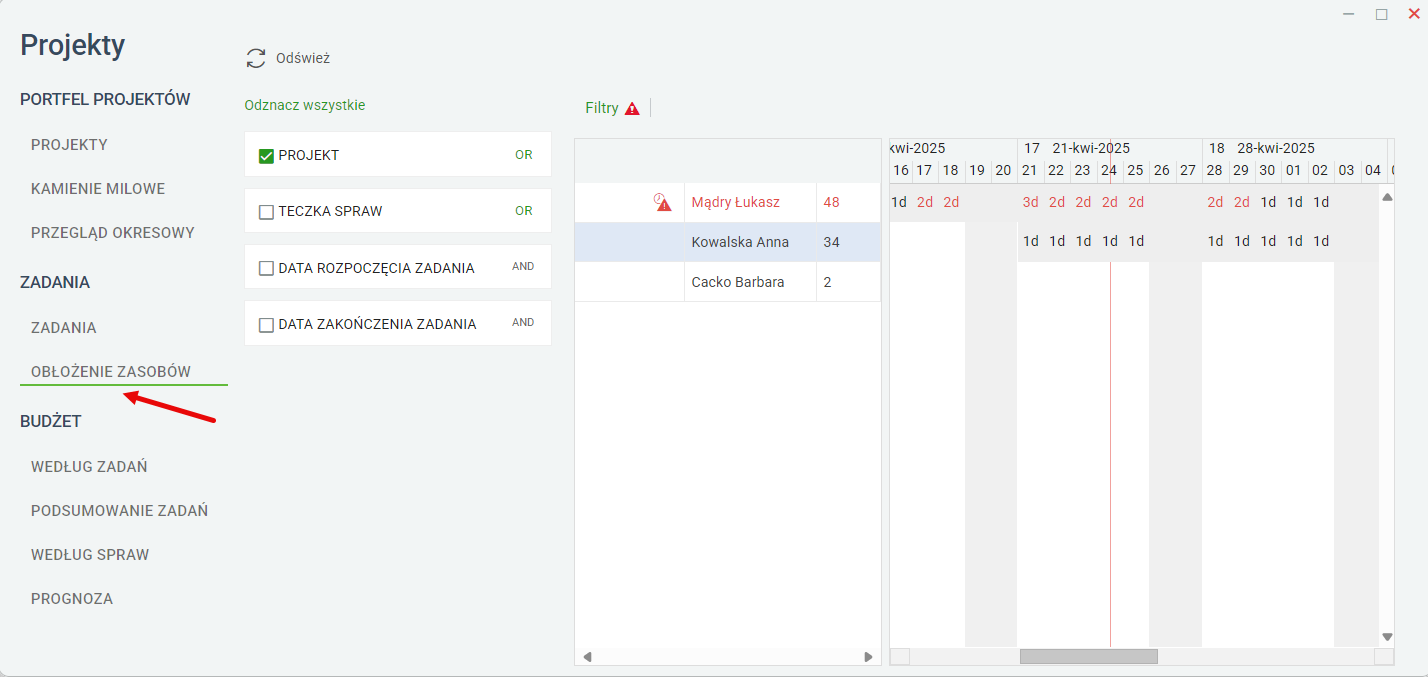This screenshot has height=677, width=1428.
Task: Click the timeline horizontal scrollbar thumb
Action: coord(1088,656)
